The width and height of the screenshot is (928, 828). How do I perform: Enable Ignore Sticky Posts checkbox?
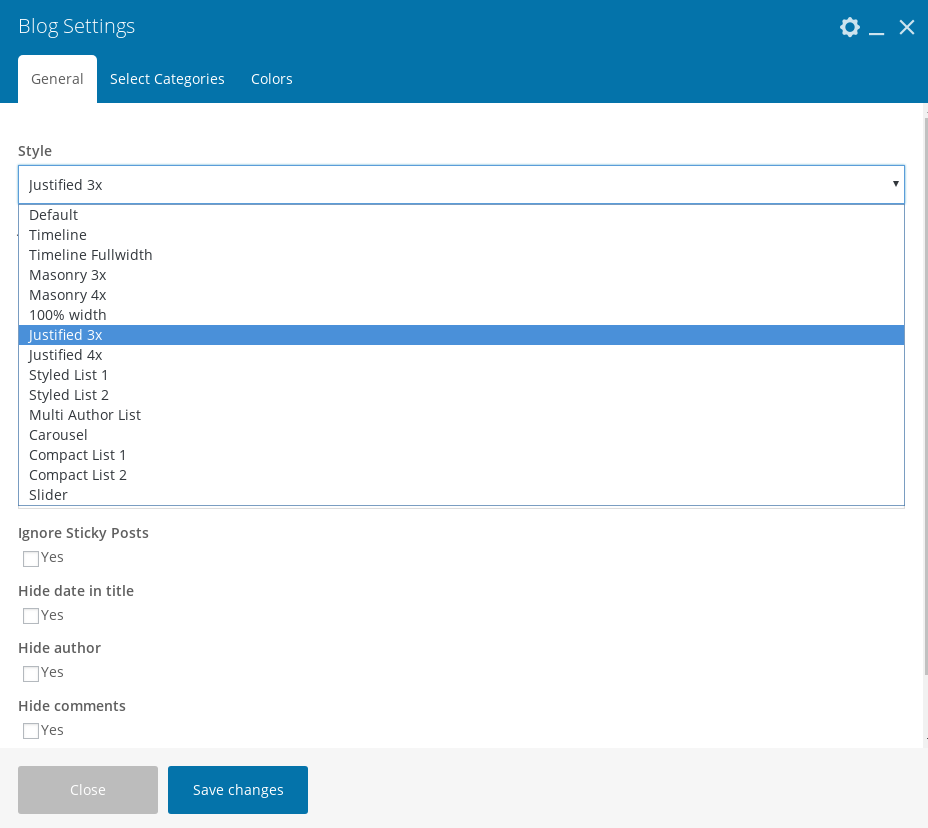coord(31,558)
